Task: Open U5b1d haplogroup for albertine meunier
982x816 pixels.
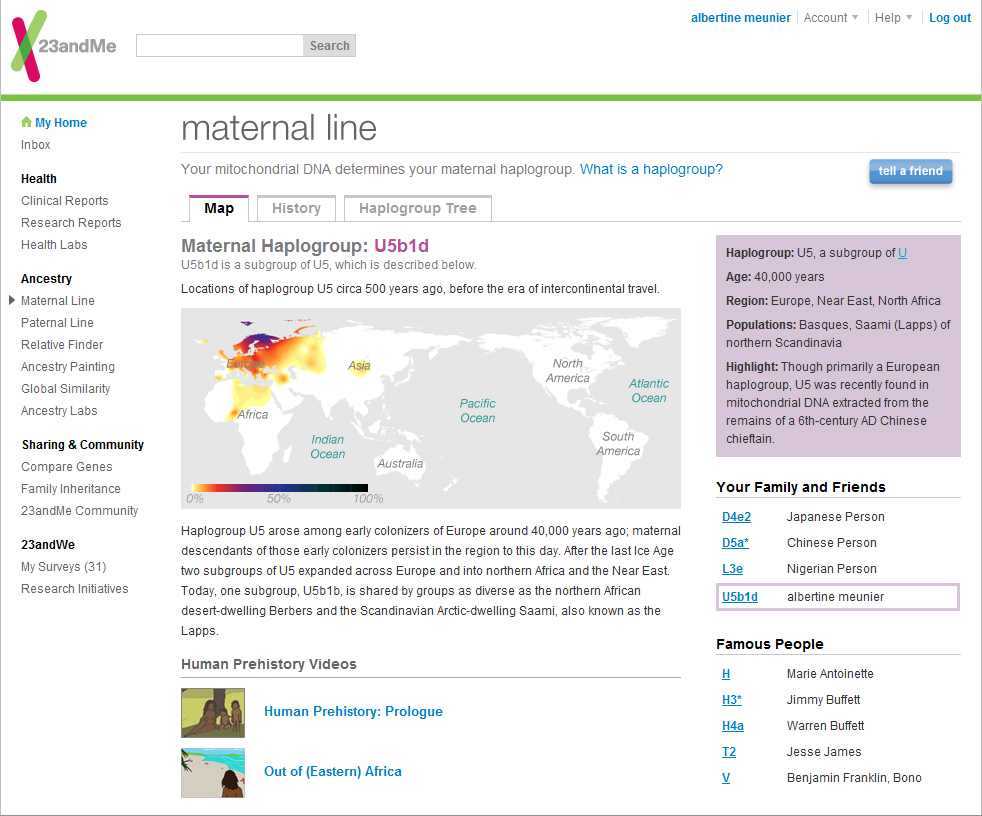Action: (x=740, y=597)
